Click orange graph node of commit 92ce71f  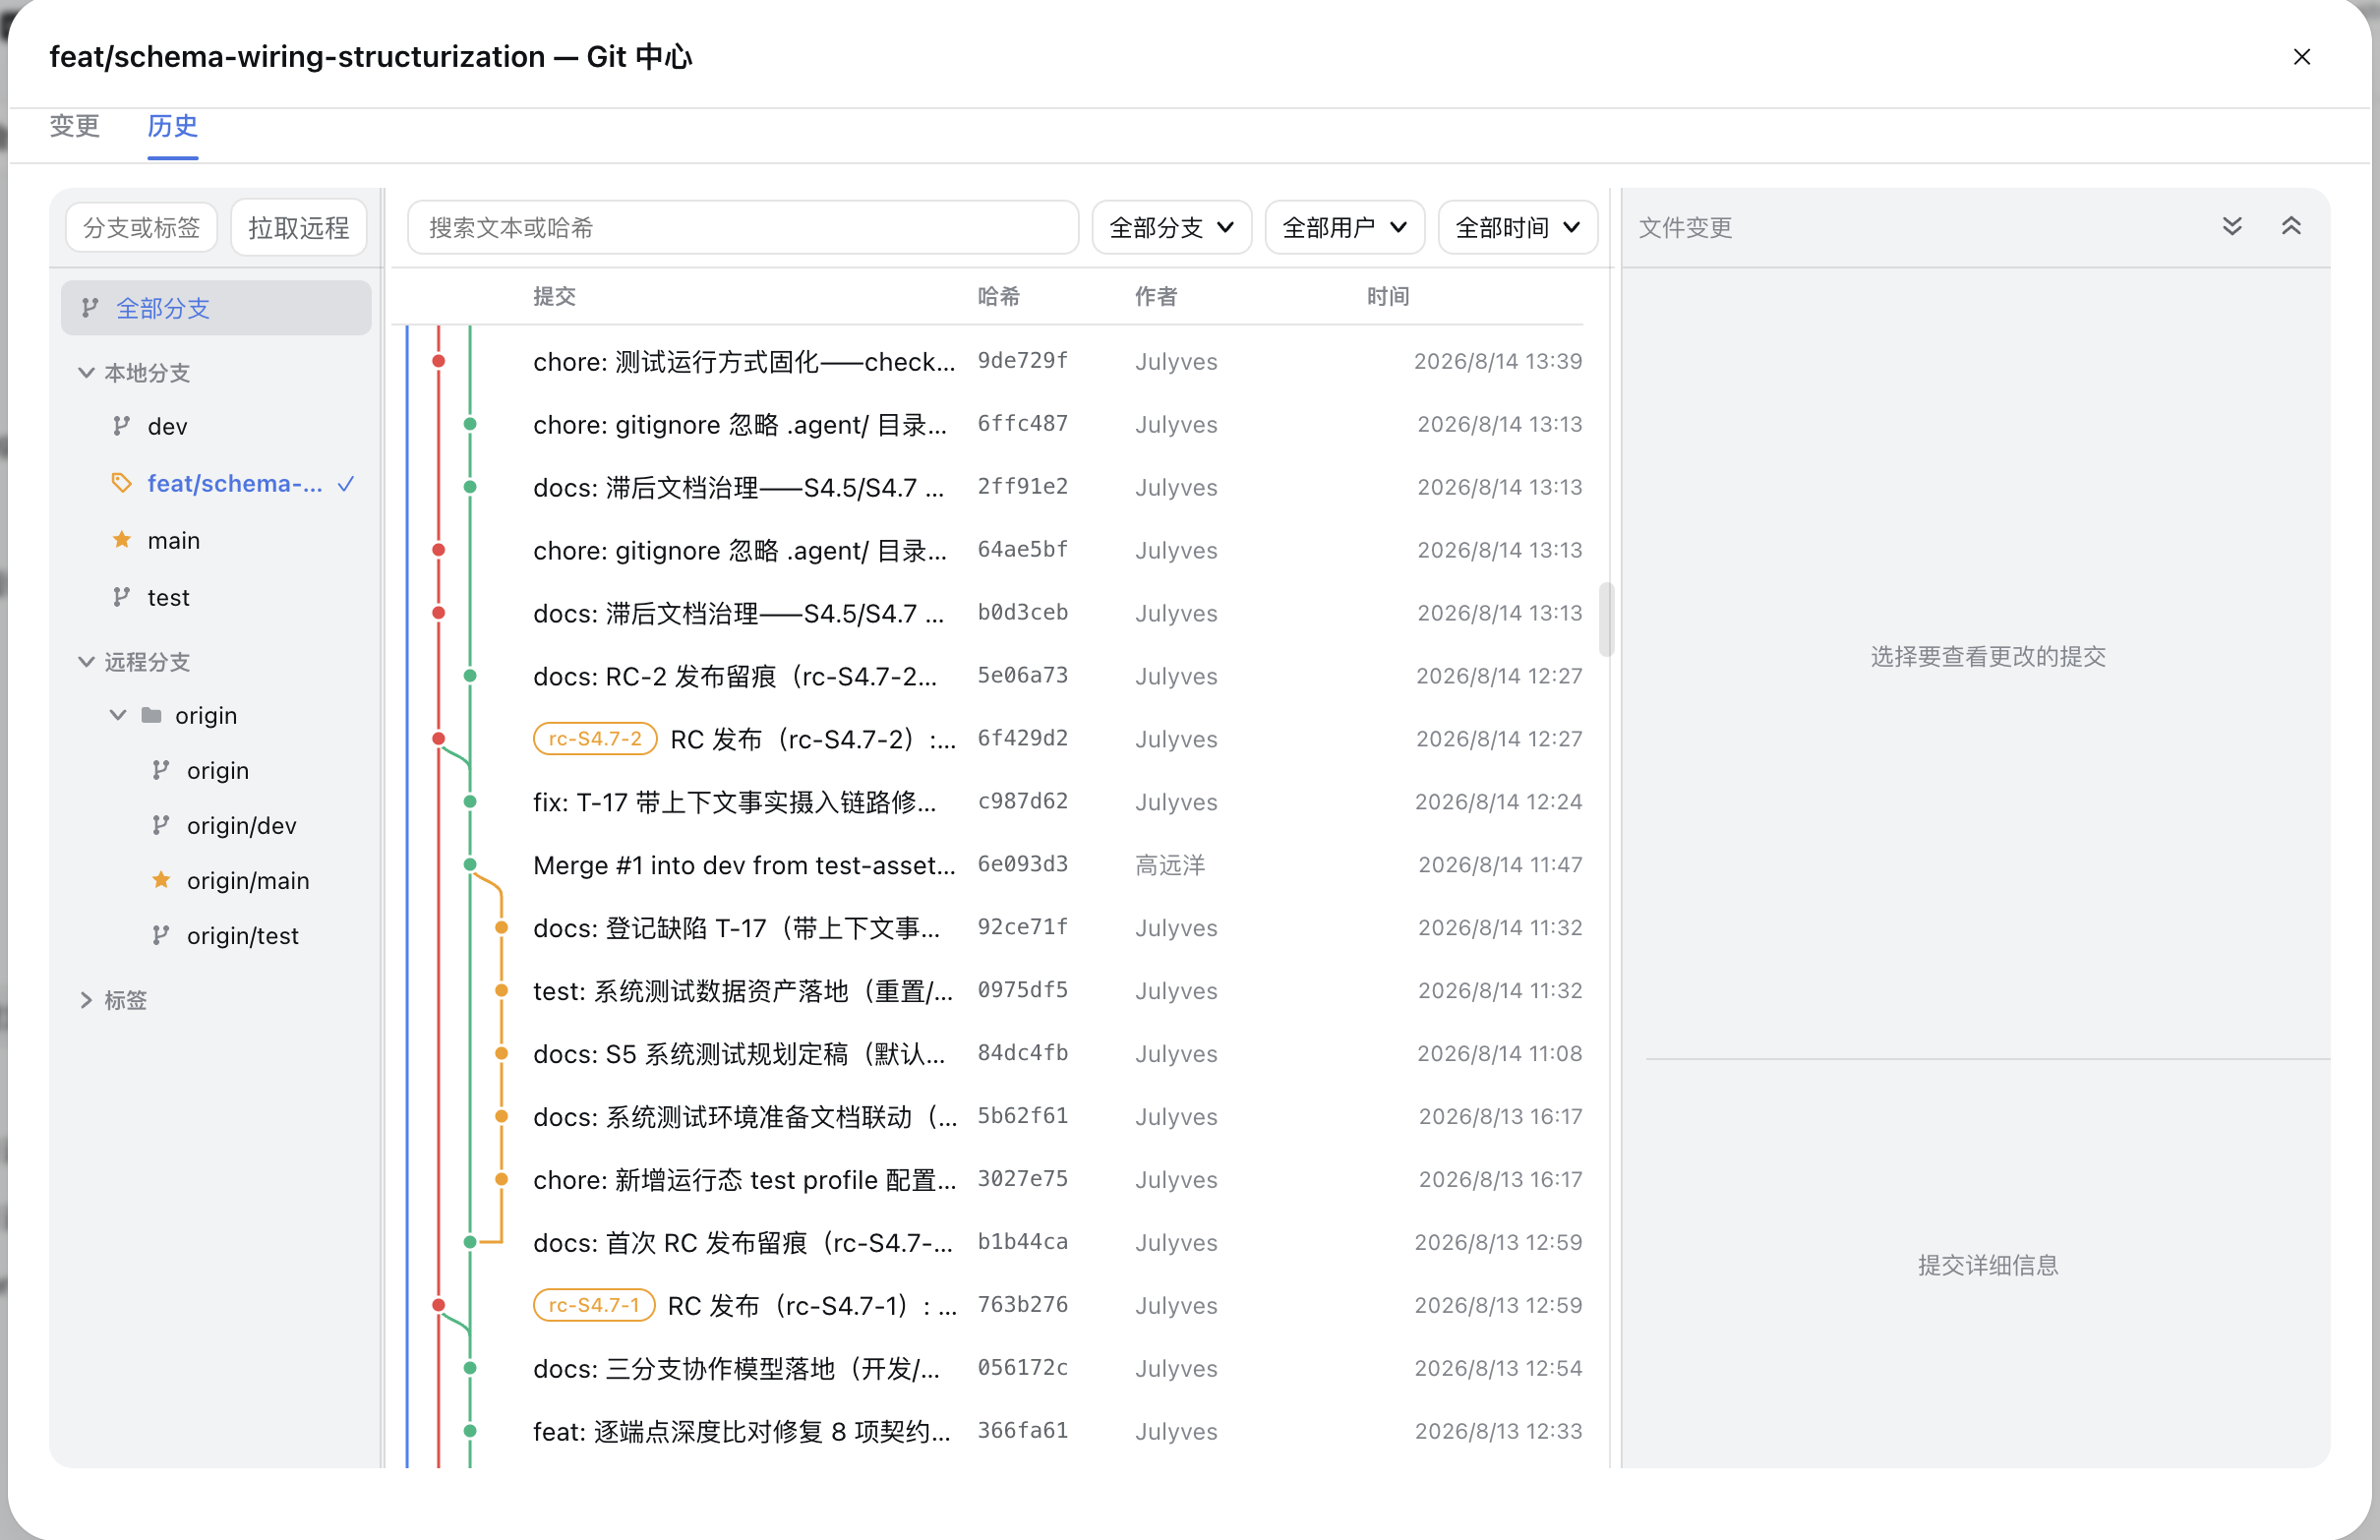point(502,928)
